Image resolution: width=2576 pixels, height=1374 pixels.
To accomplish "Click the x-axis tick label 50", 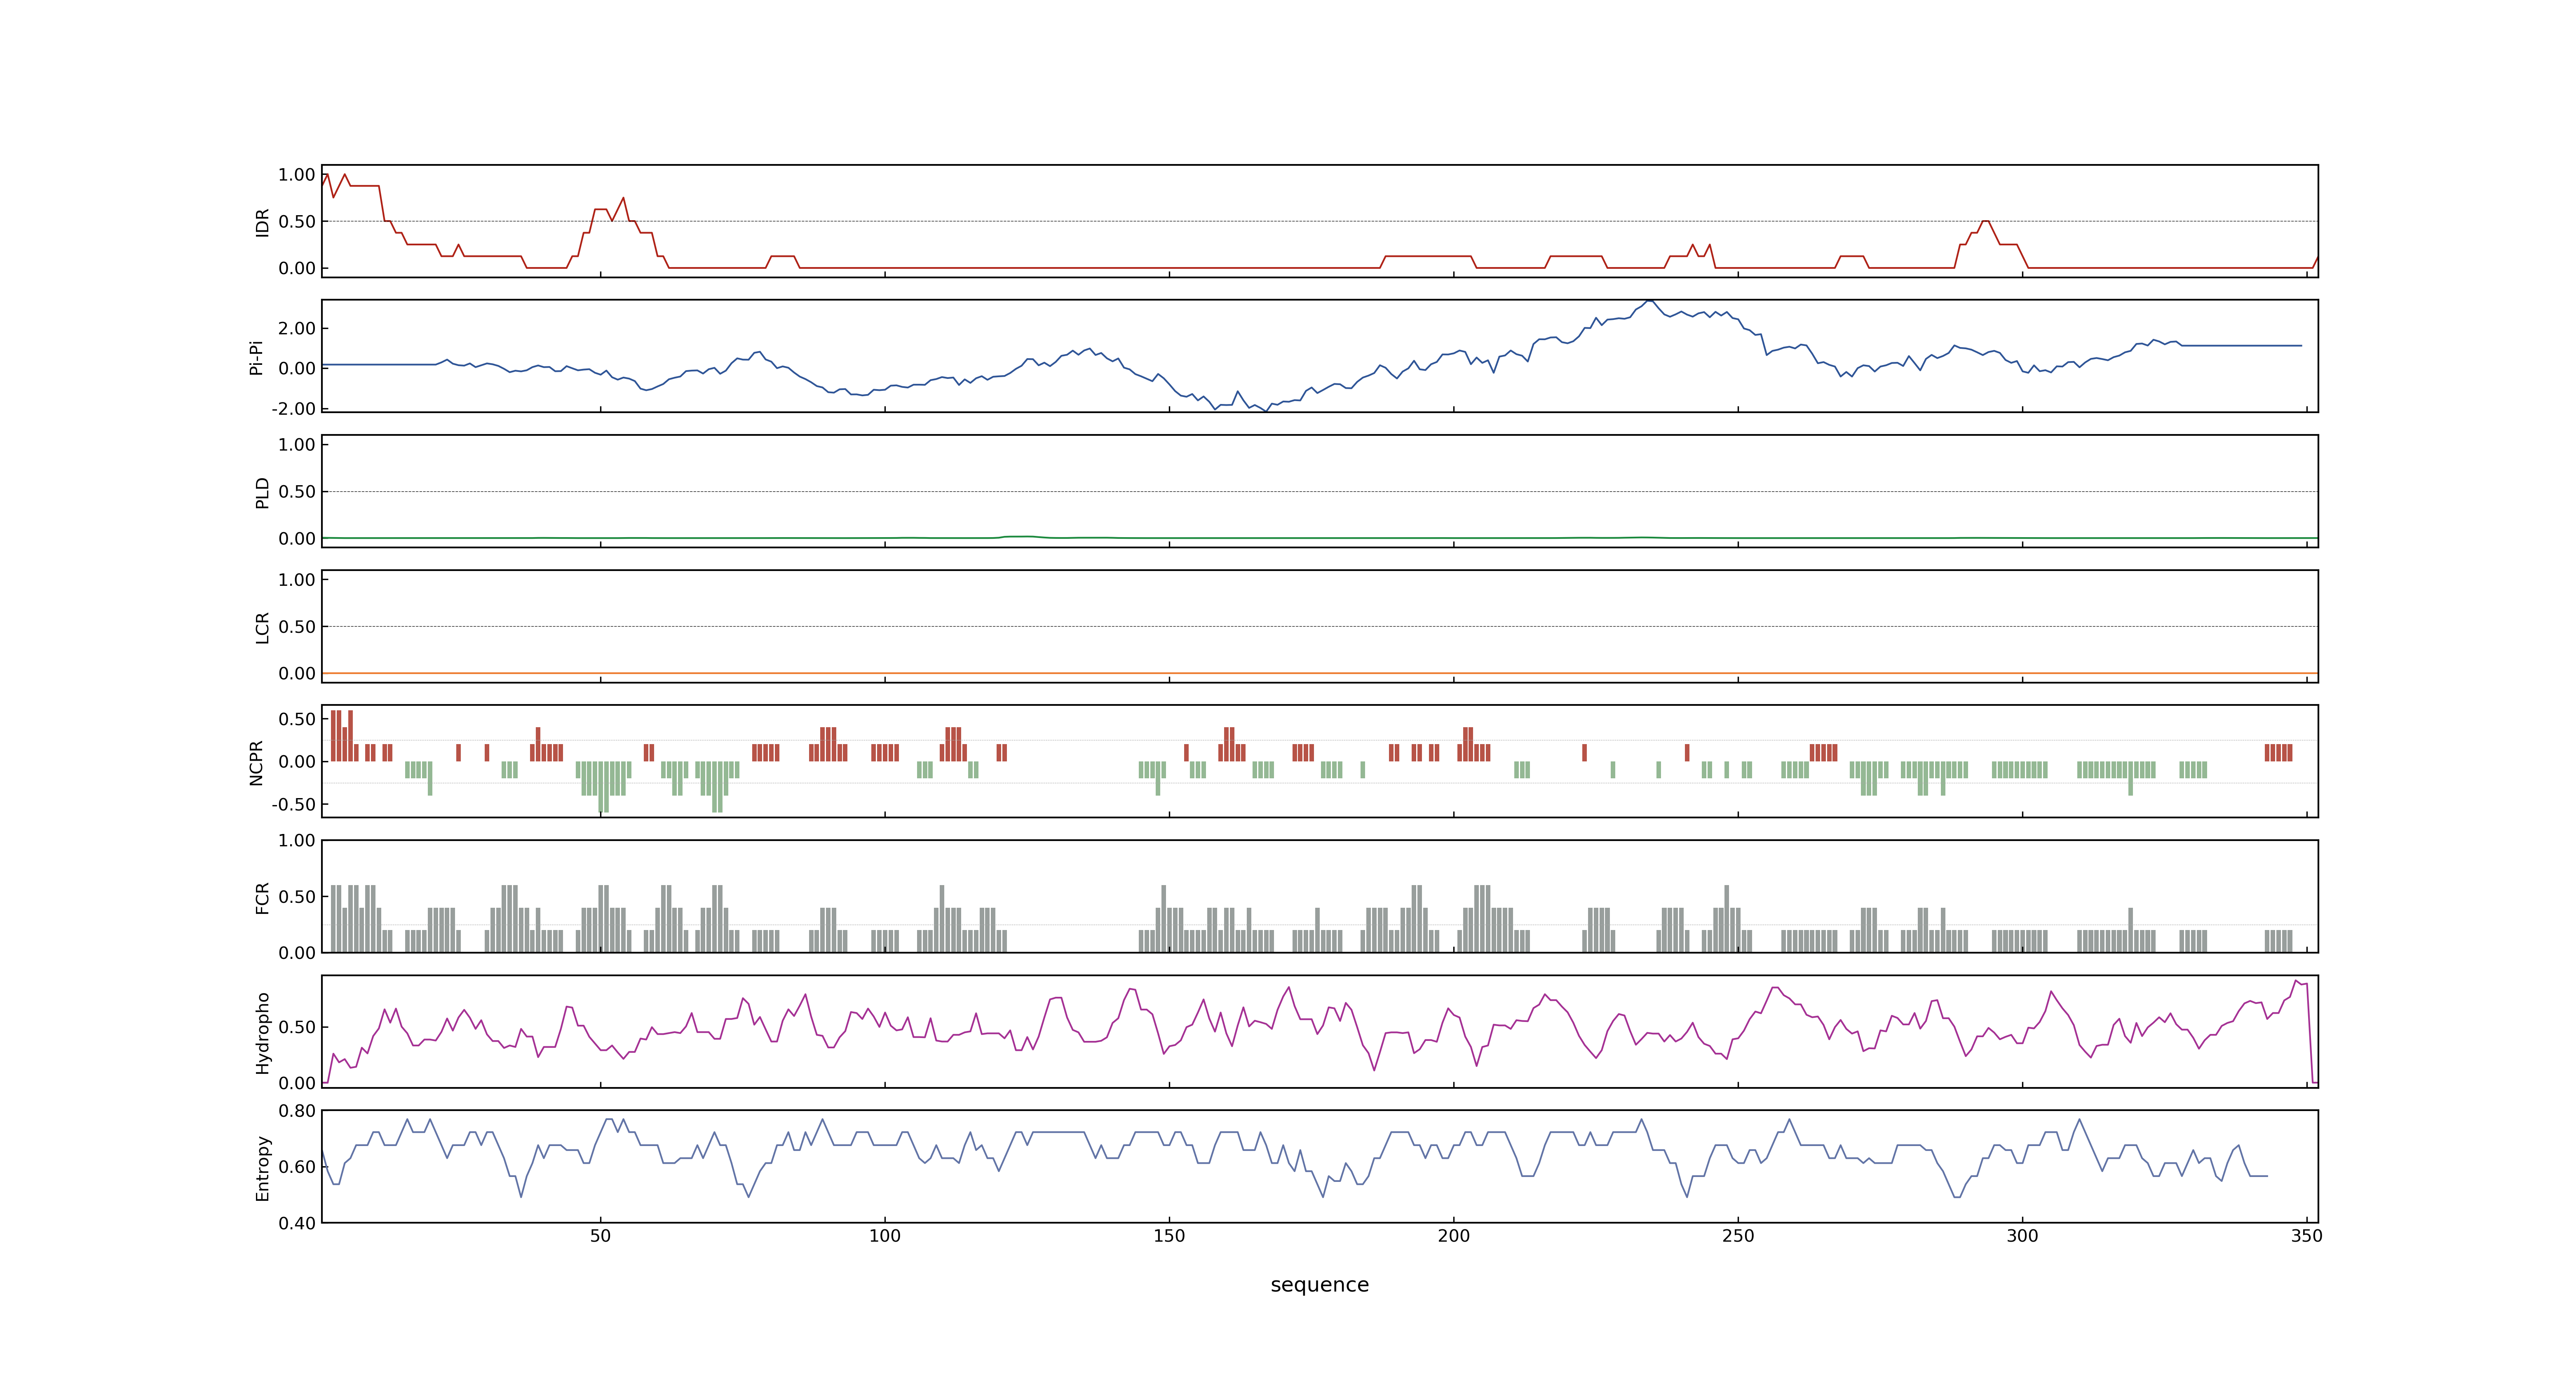I will [x=600, y=1236].
